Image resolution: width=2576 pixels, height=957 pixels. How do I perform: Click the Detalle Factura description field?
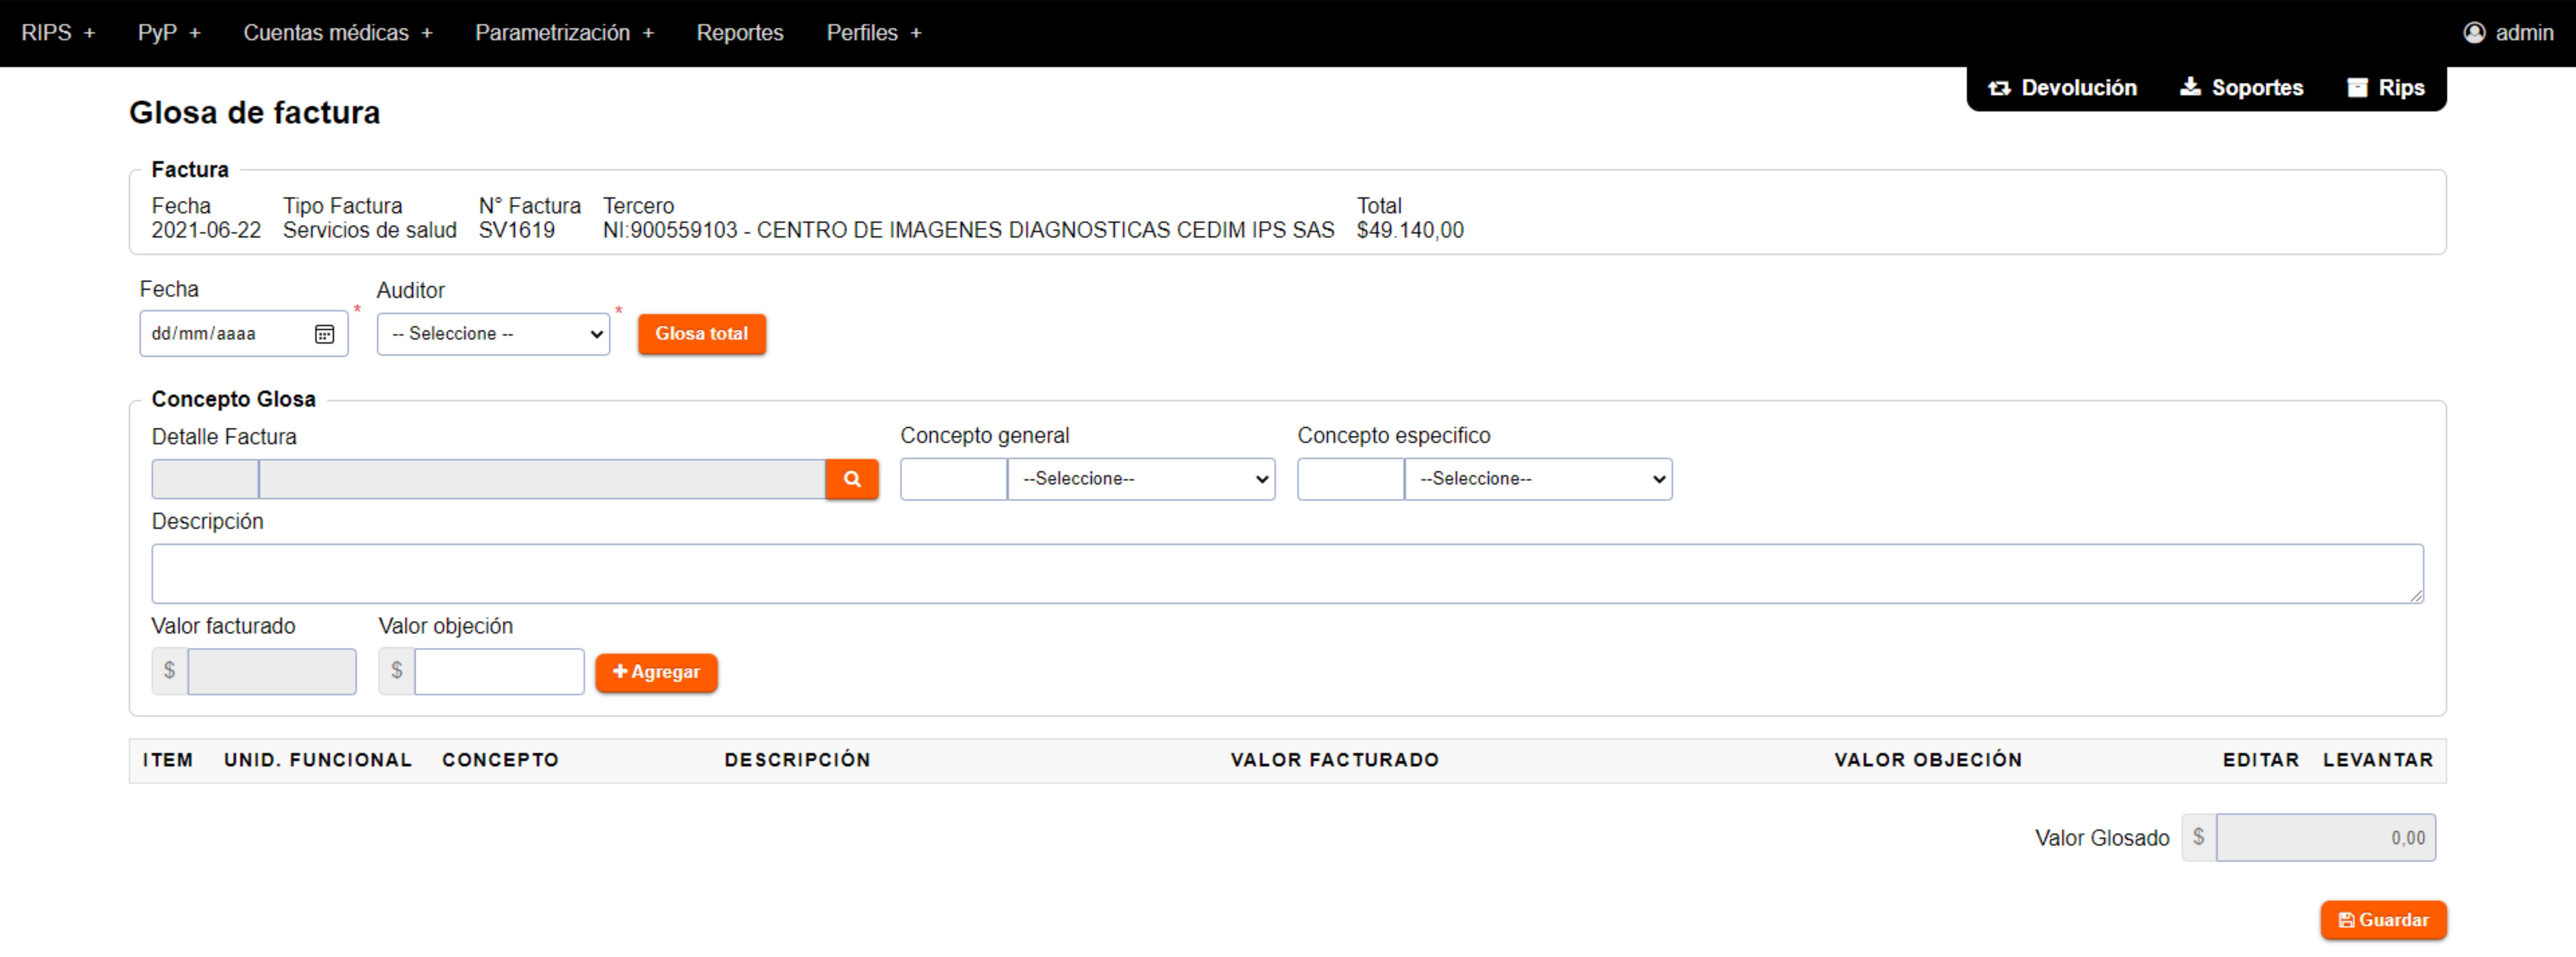(x=542, y=479)
